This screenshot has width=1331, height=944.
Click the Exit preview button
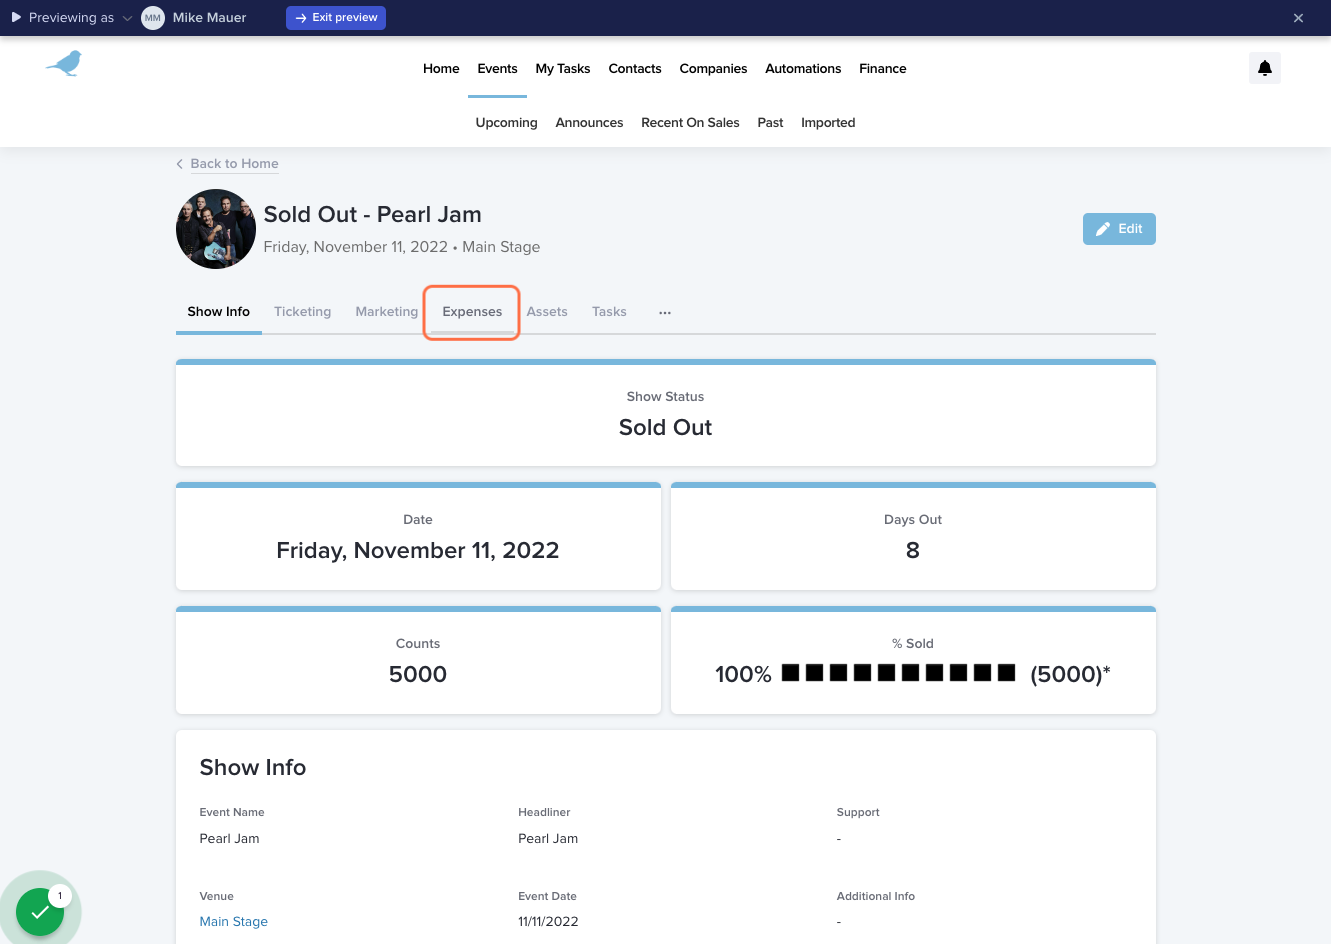pos(336,18)
